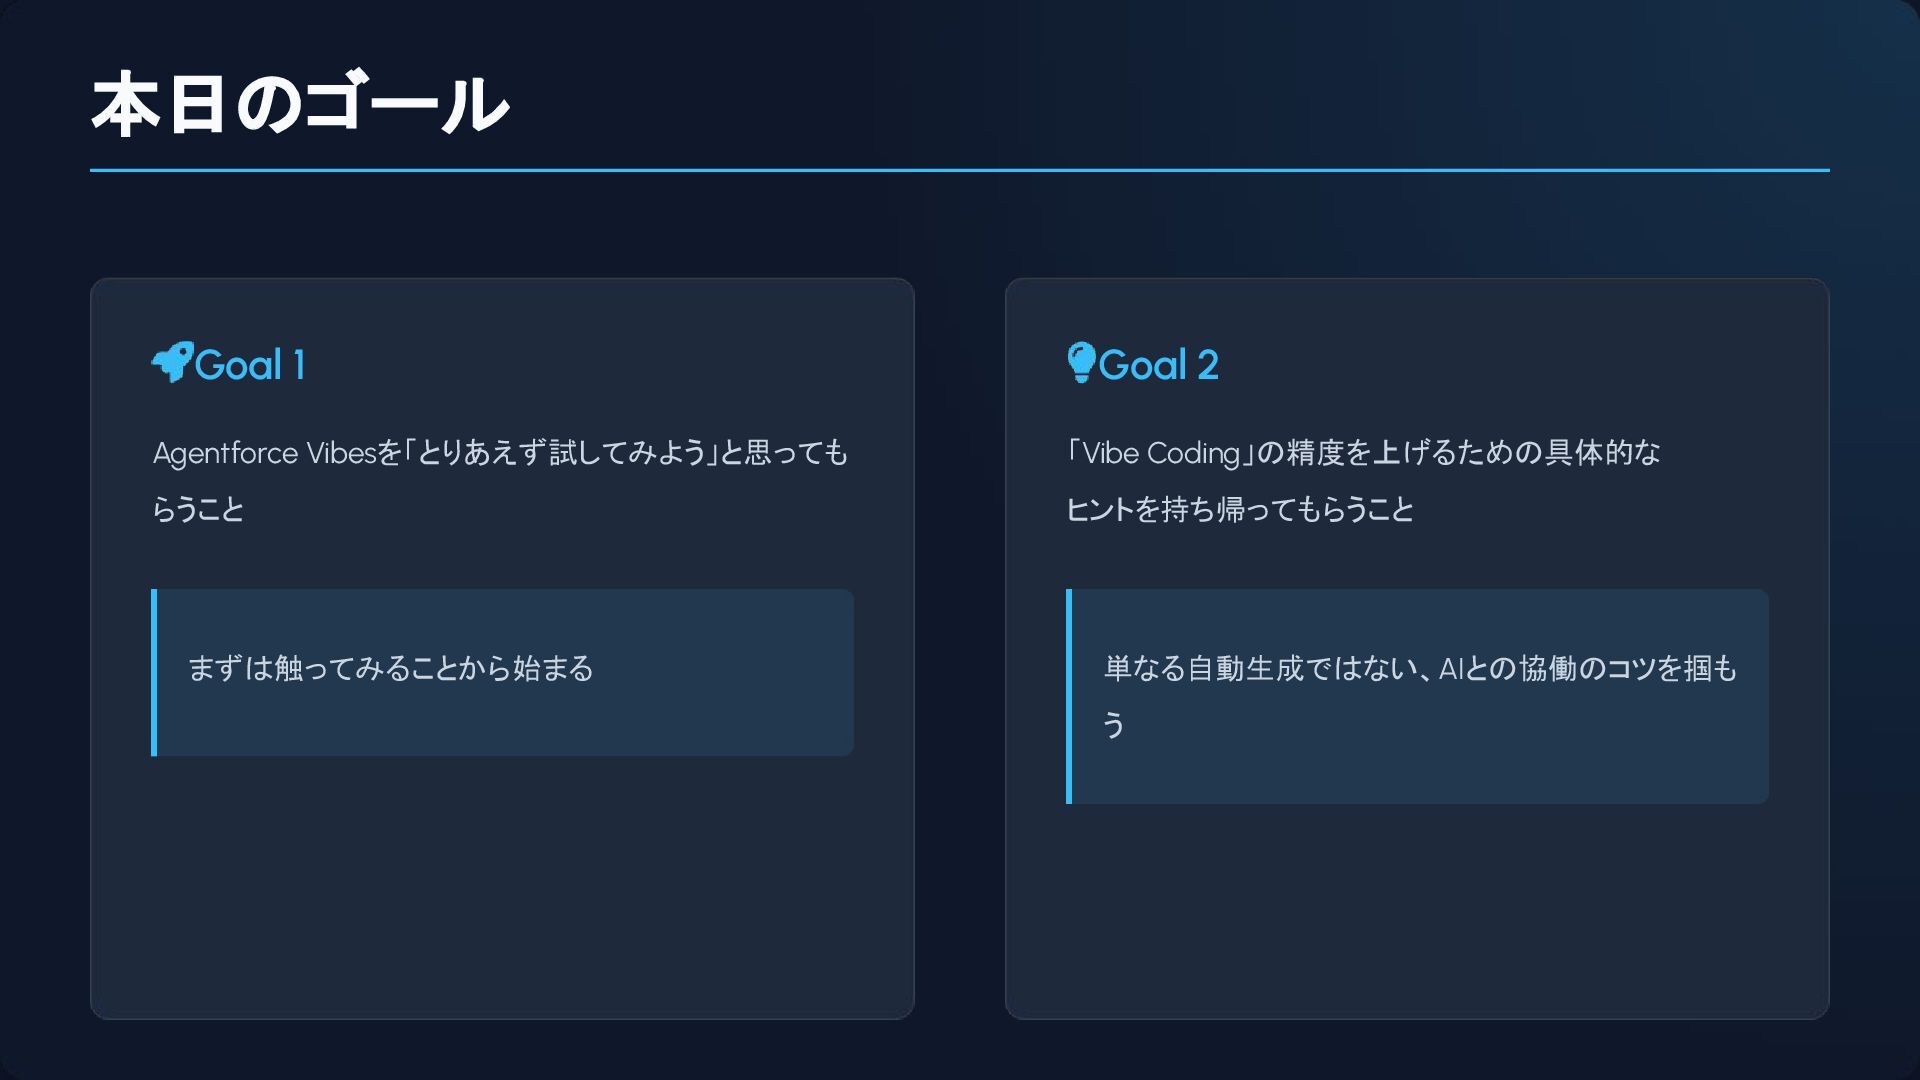Viewport: 1920px width, 1080px height.
Task: Click the blue left border of Goal 1's callout
Action: (154, 672)
